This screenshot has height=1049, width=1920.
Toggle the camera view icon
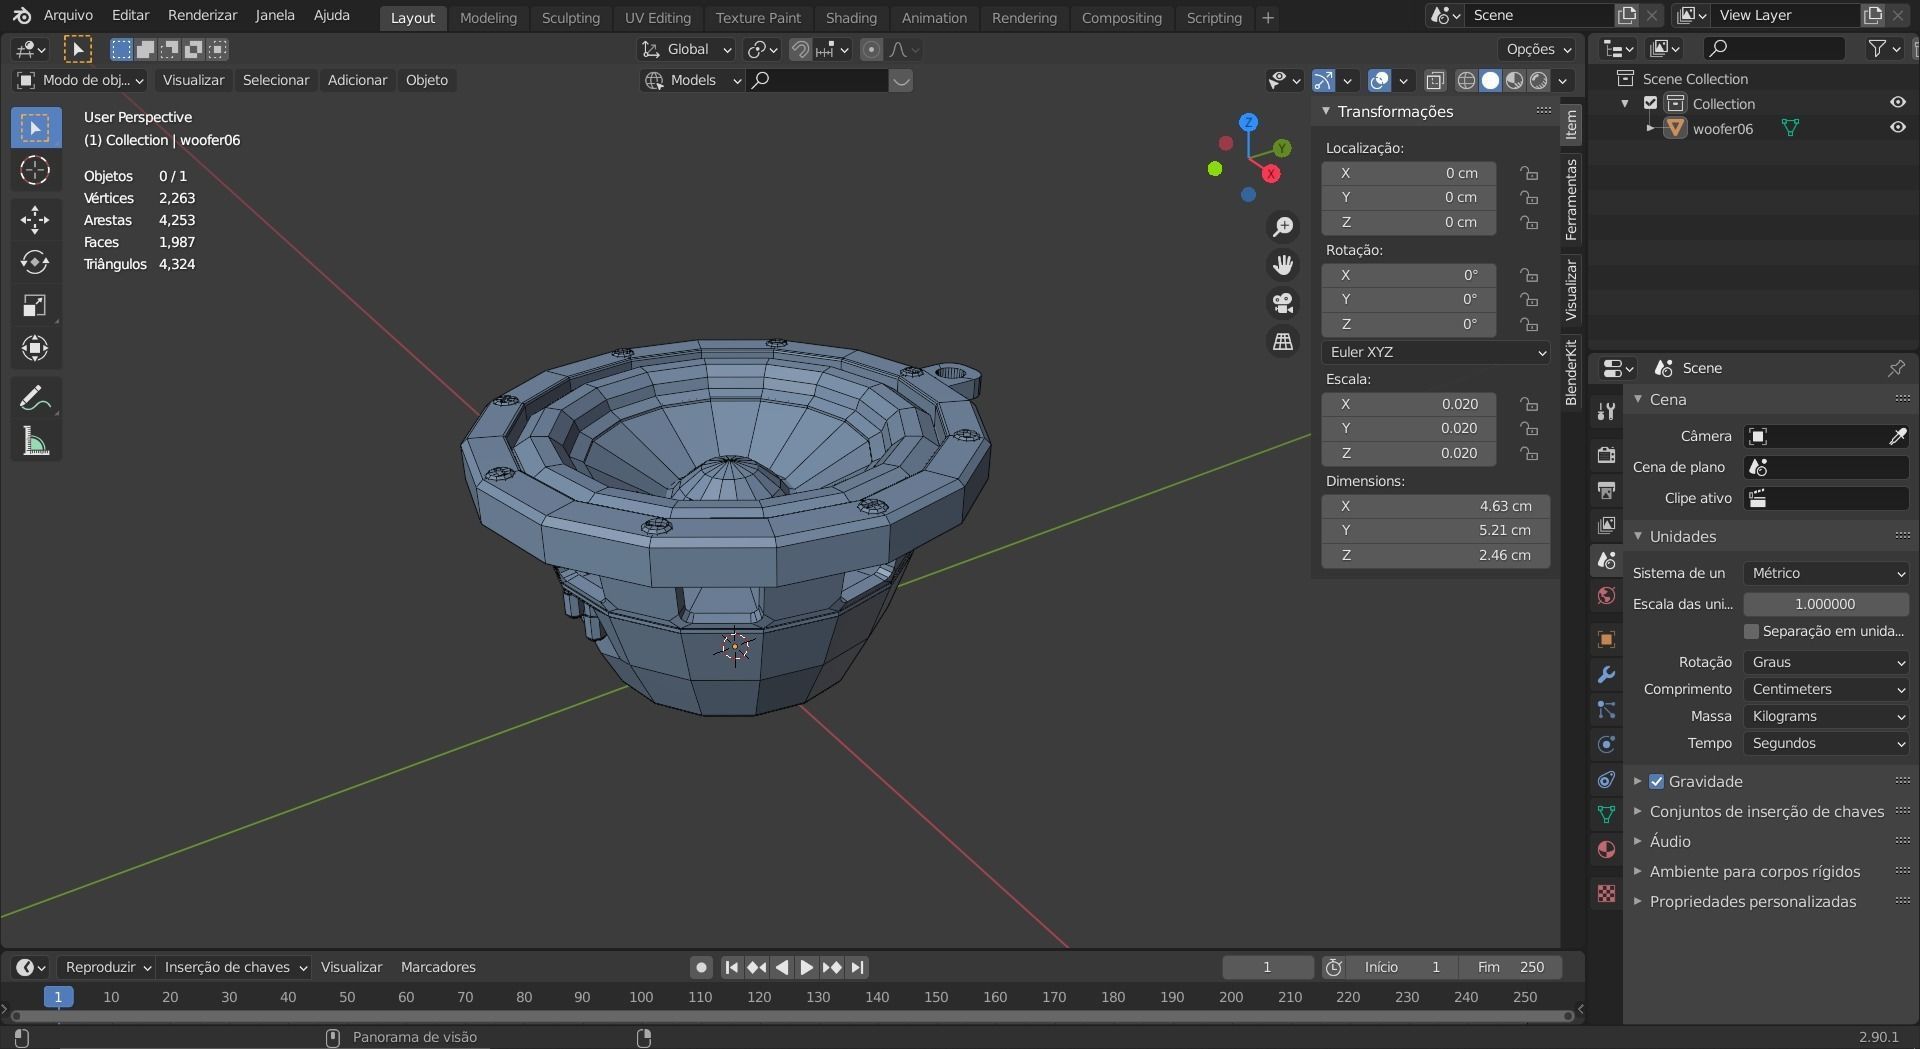[1283, 303]
